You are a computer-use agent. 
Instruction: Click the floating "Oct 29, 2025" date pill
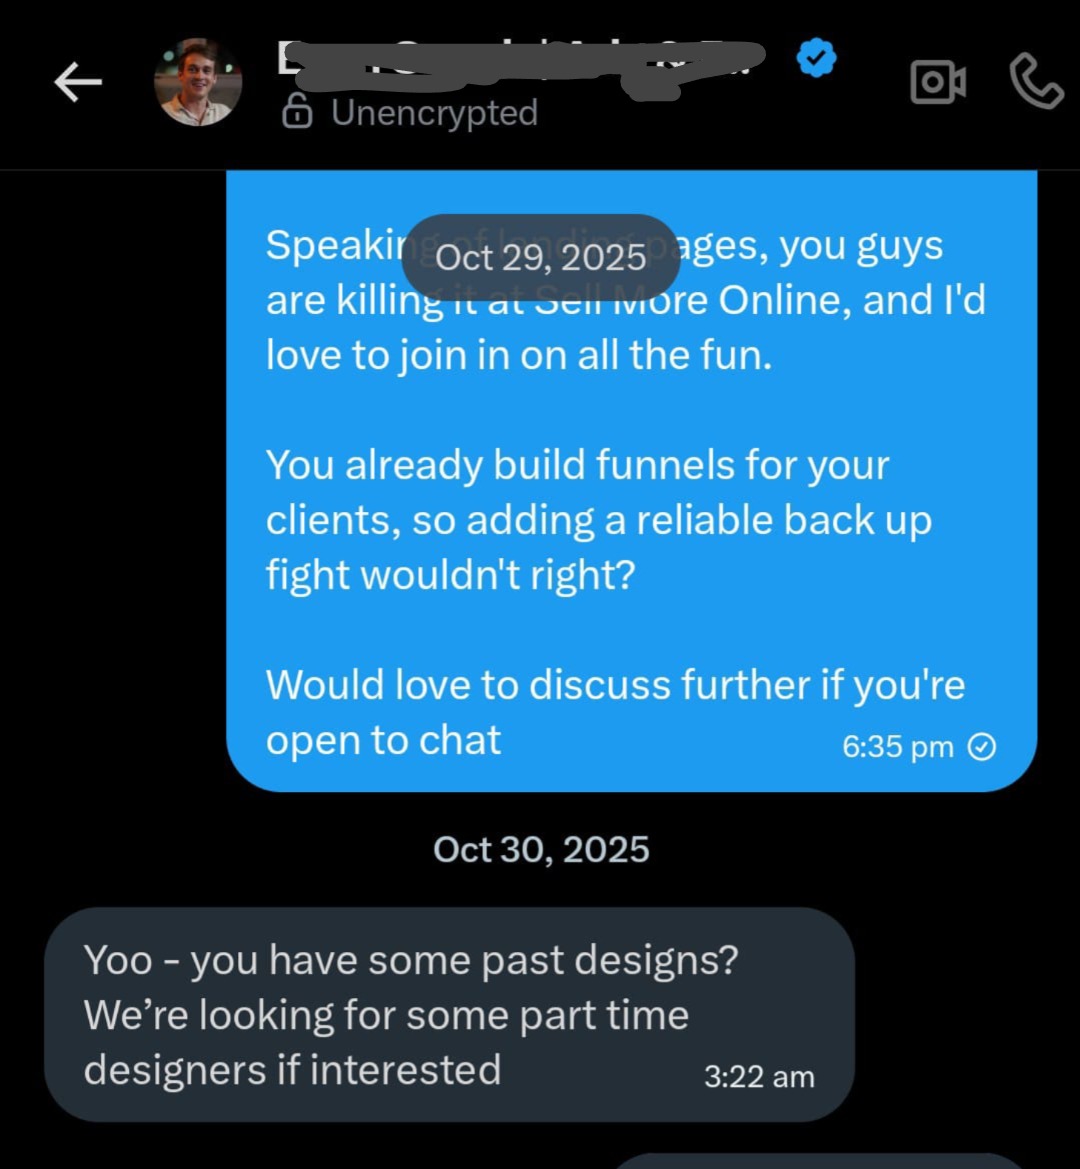pos(541,258)
